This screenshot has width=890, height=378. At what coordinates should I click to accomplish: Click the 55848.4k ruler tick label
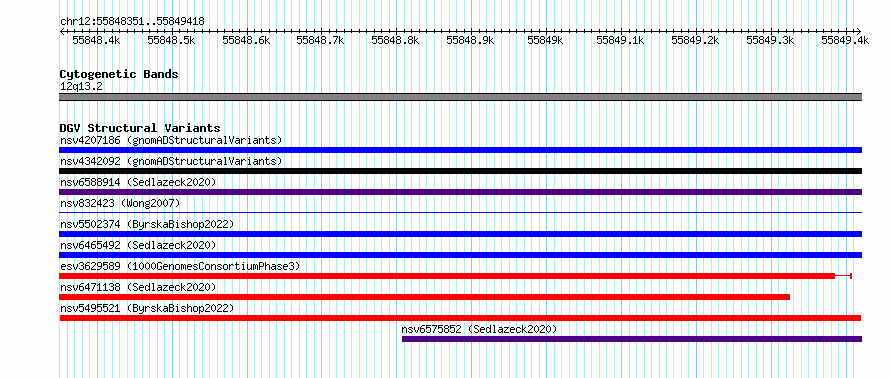[96, 40]
